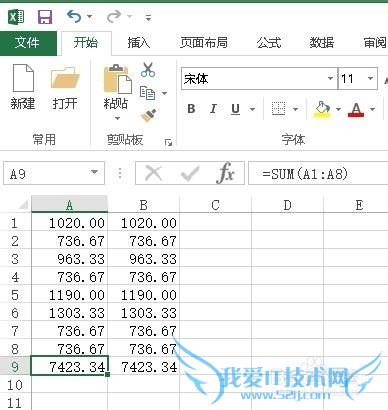The image size is (388, 410).
Task: Undo the last action
Action: tap(74, 16)
